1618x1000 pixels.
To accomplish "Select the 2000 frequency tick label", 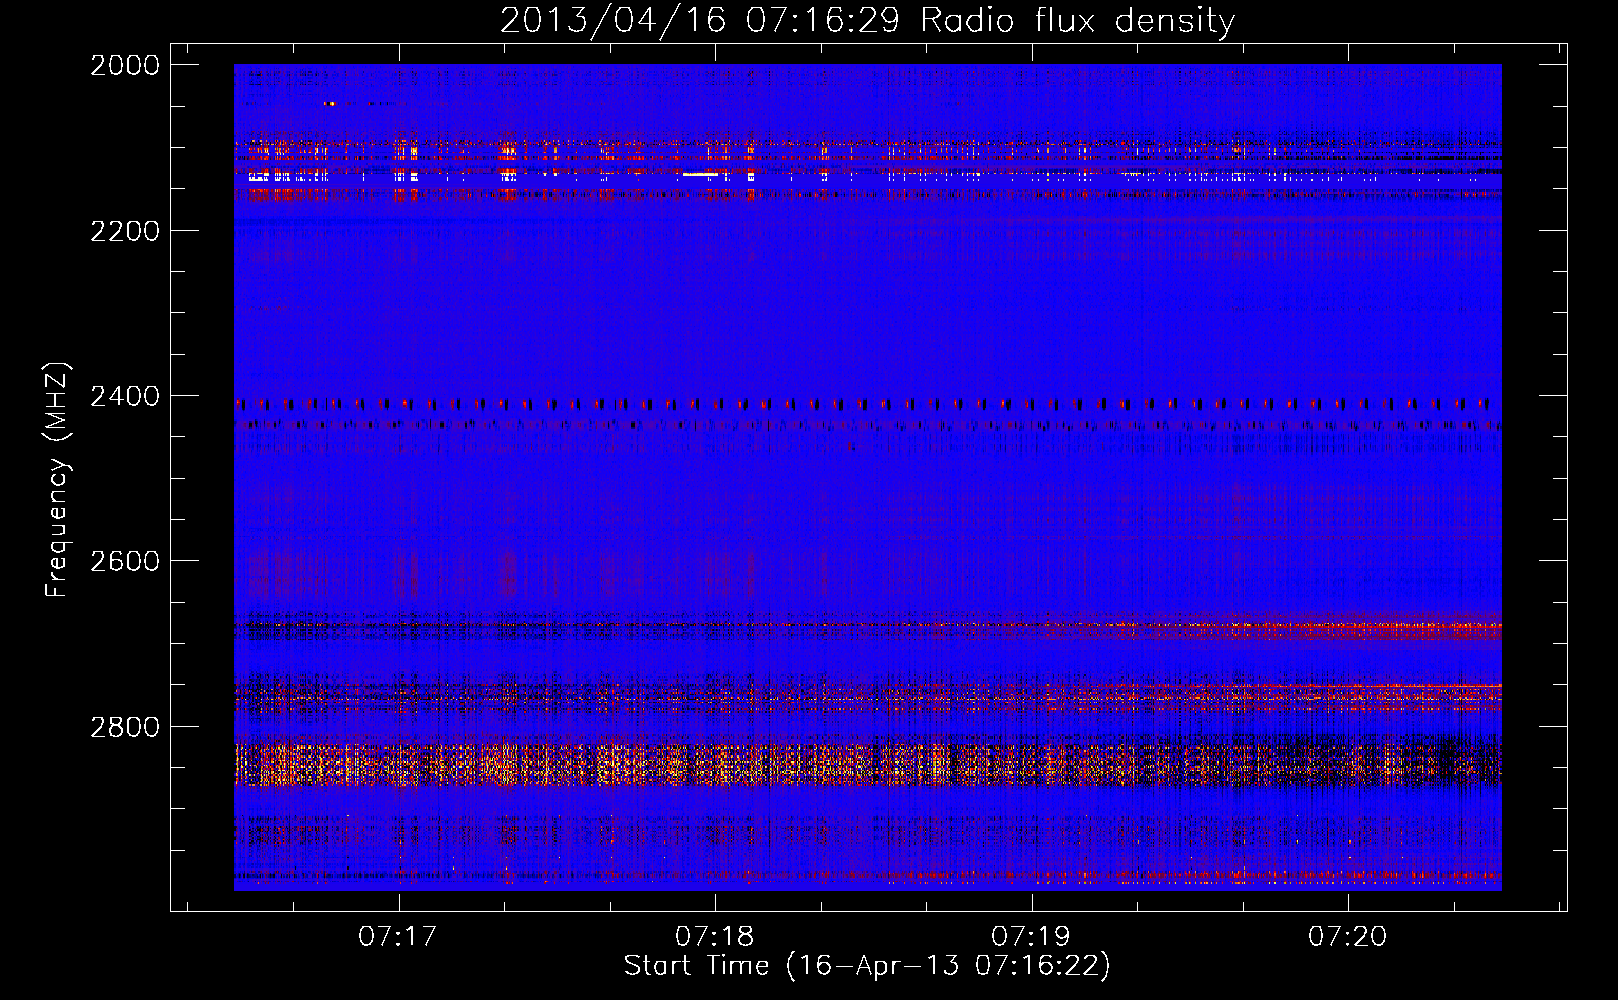I will 124,65.
